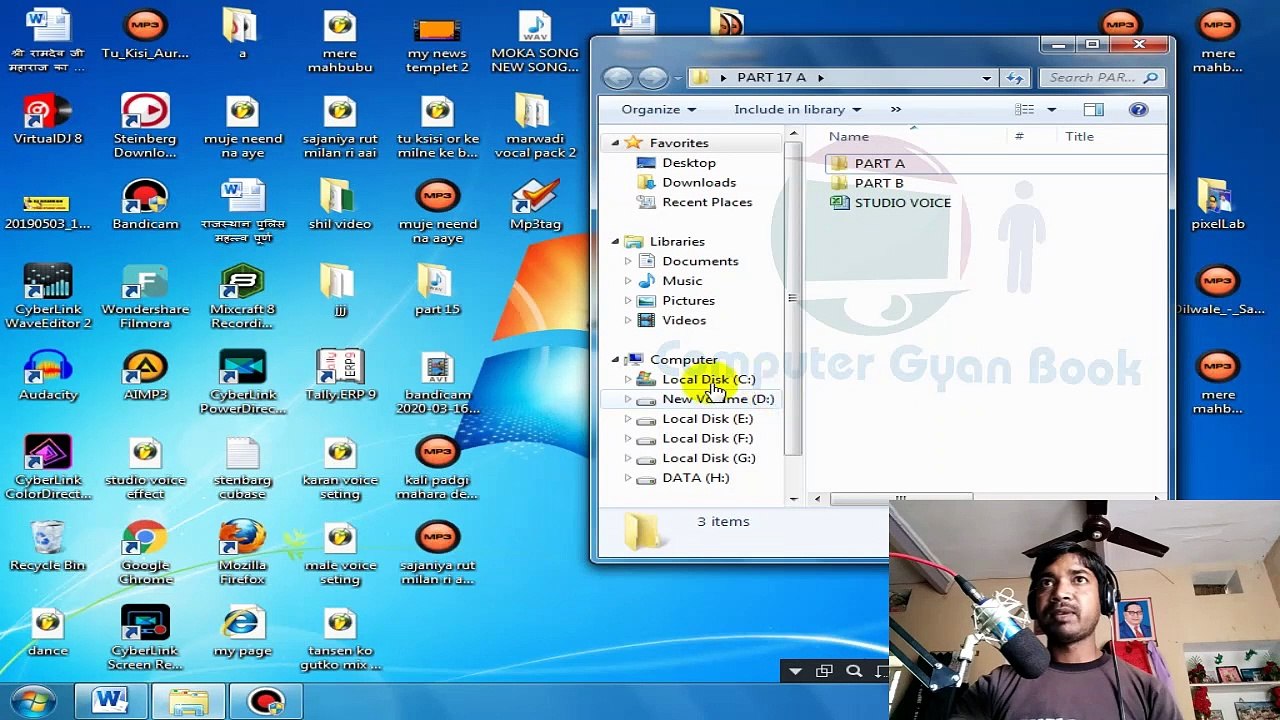Image resolution: width=1280 pixels, height=720 pixels.
Task: Select the AIMP3 desktop shortcut
Action: [x=145, y=376]
